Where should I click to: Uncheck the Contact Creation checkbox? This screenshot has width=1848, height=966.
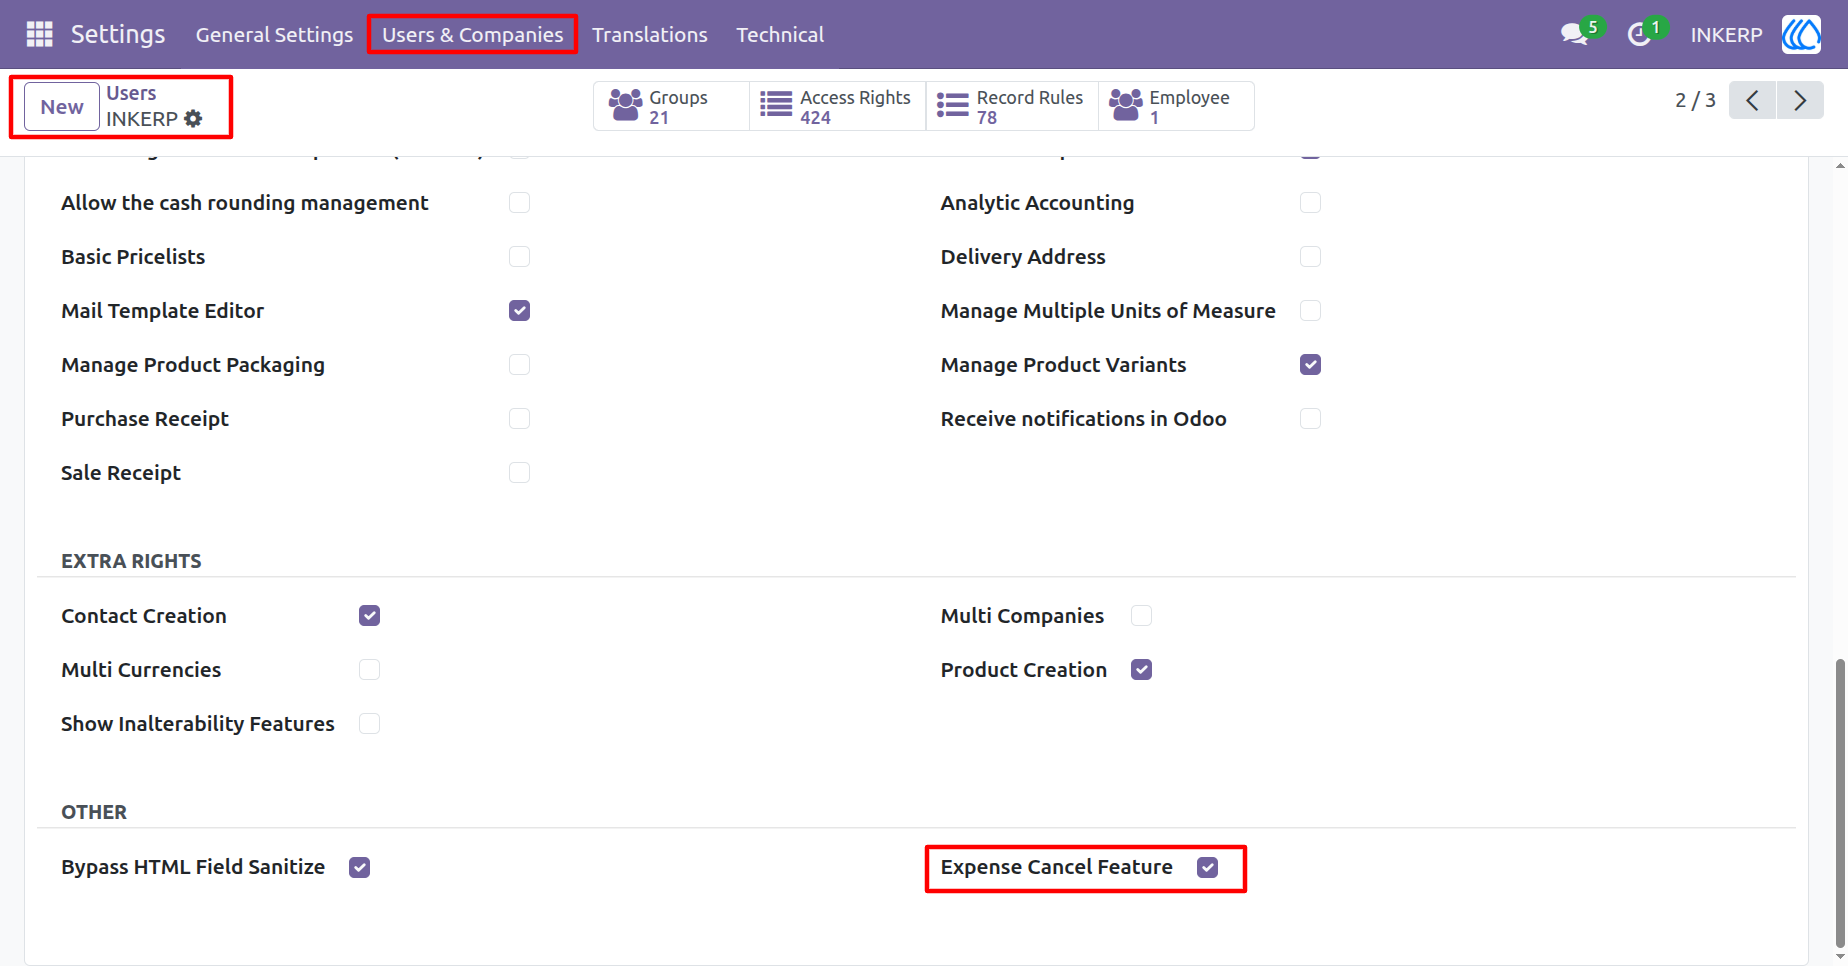pos(369,616)
